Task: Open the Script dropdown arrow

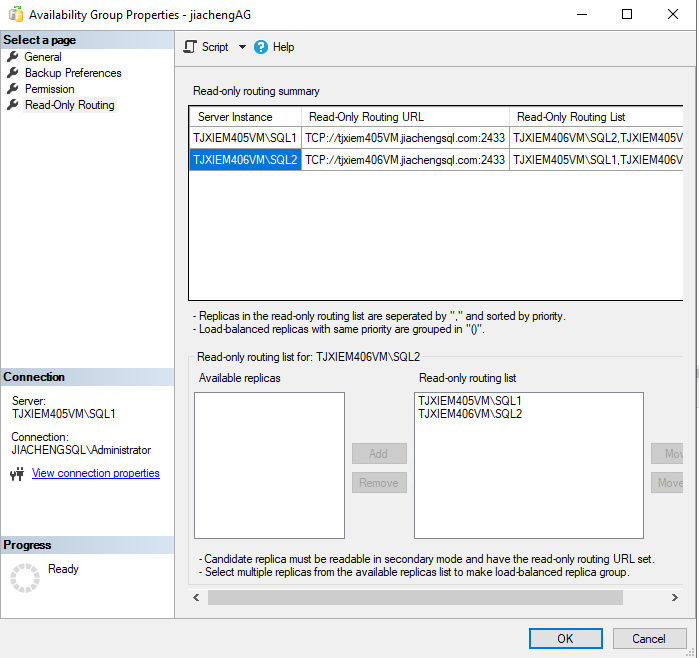Action: point(242,47)
